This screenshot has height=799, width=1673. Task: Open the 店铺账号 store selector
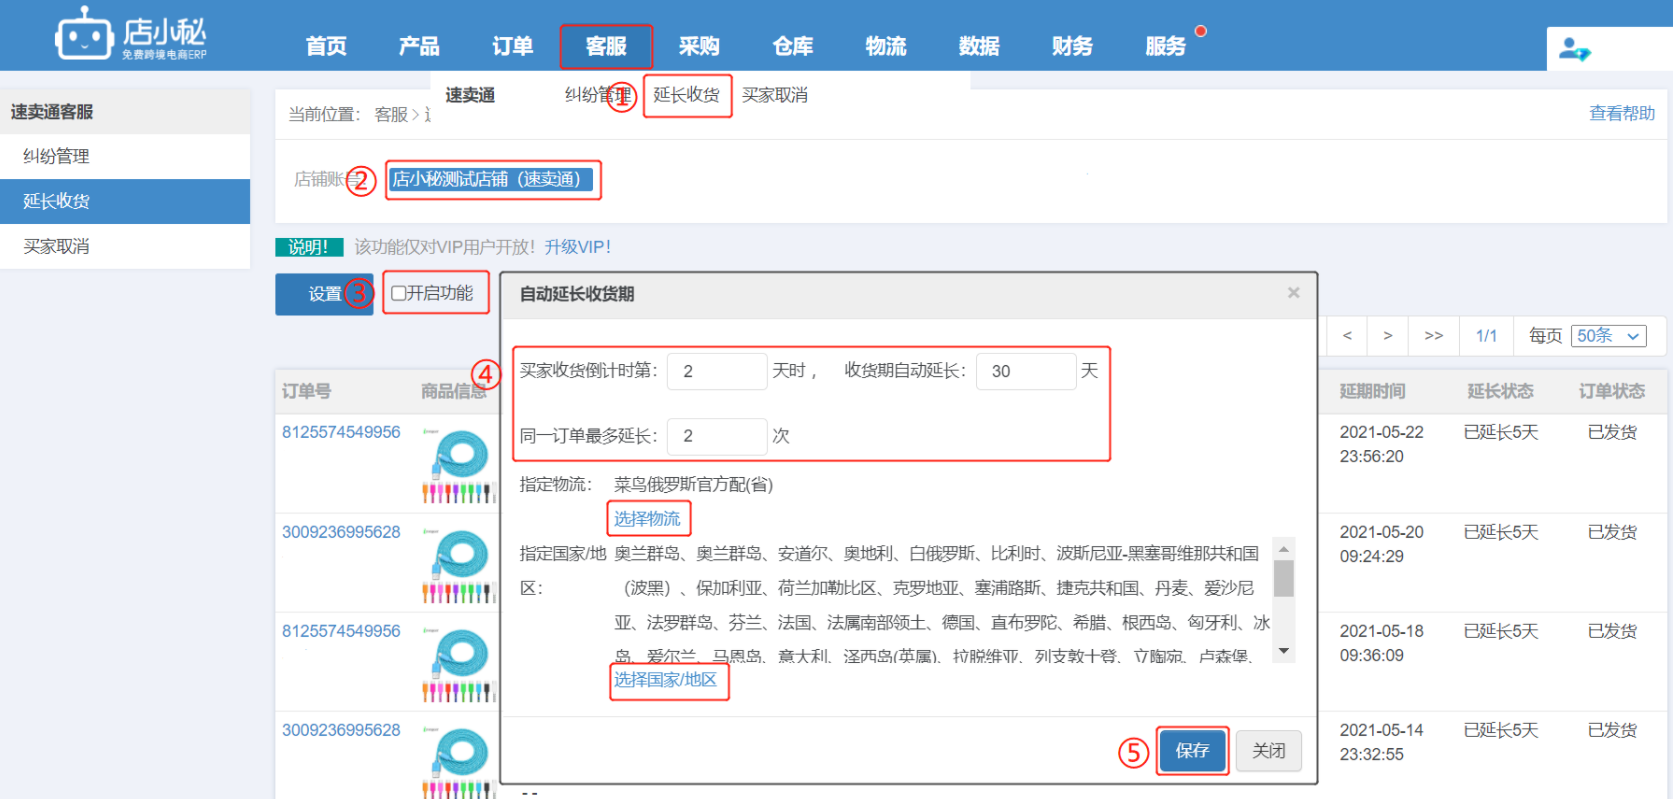pos(492,180)
